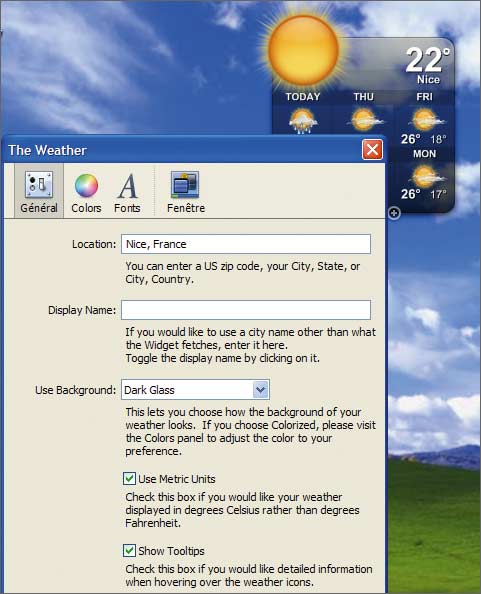Viewport: 481px width, 594px height.
Task: Open the Général preferences icon
Action: [x=39, y=185]
